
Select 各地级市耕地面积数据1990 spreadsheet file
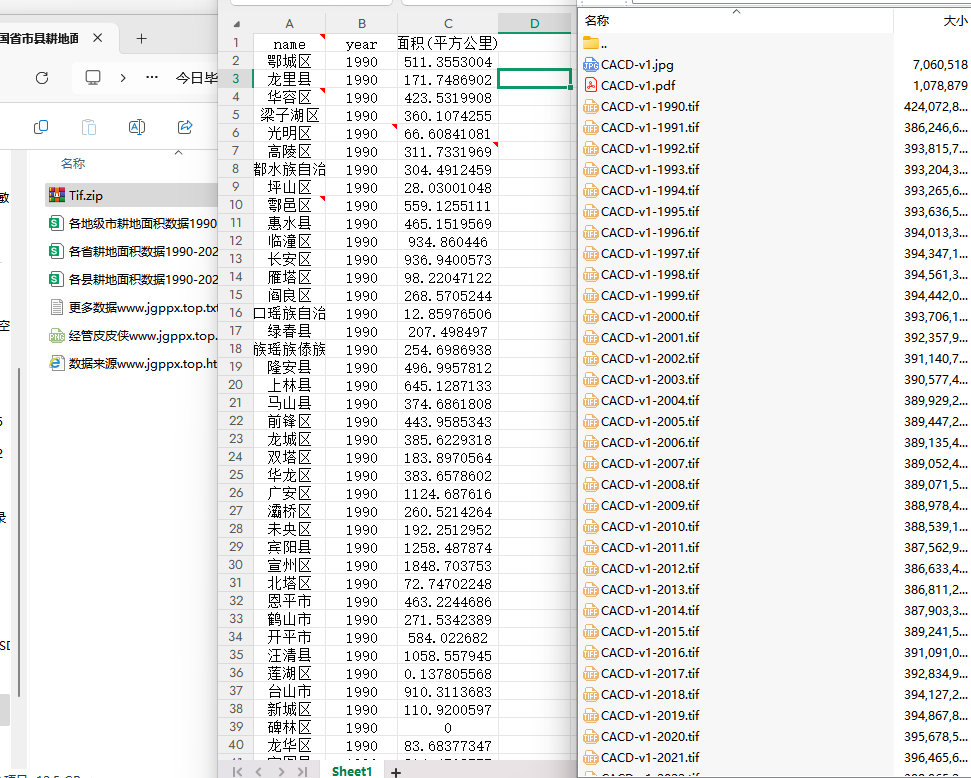click(x=132, y=223)
